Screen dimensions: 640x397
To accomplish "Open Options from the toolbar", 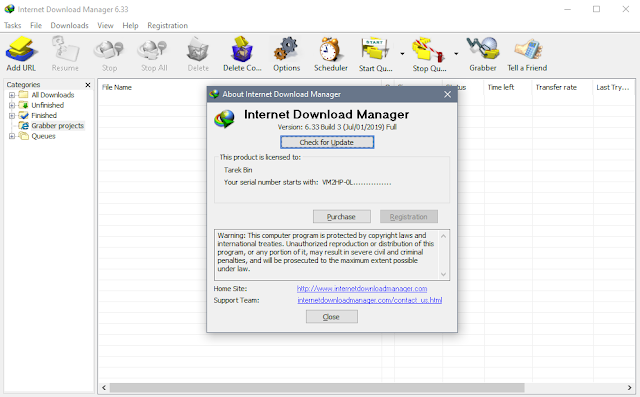I will pyautogui.click(x=287, y=54).
